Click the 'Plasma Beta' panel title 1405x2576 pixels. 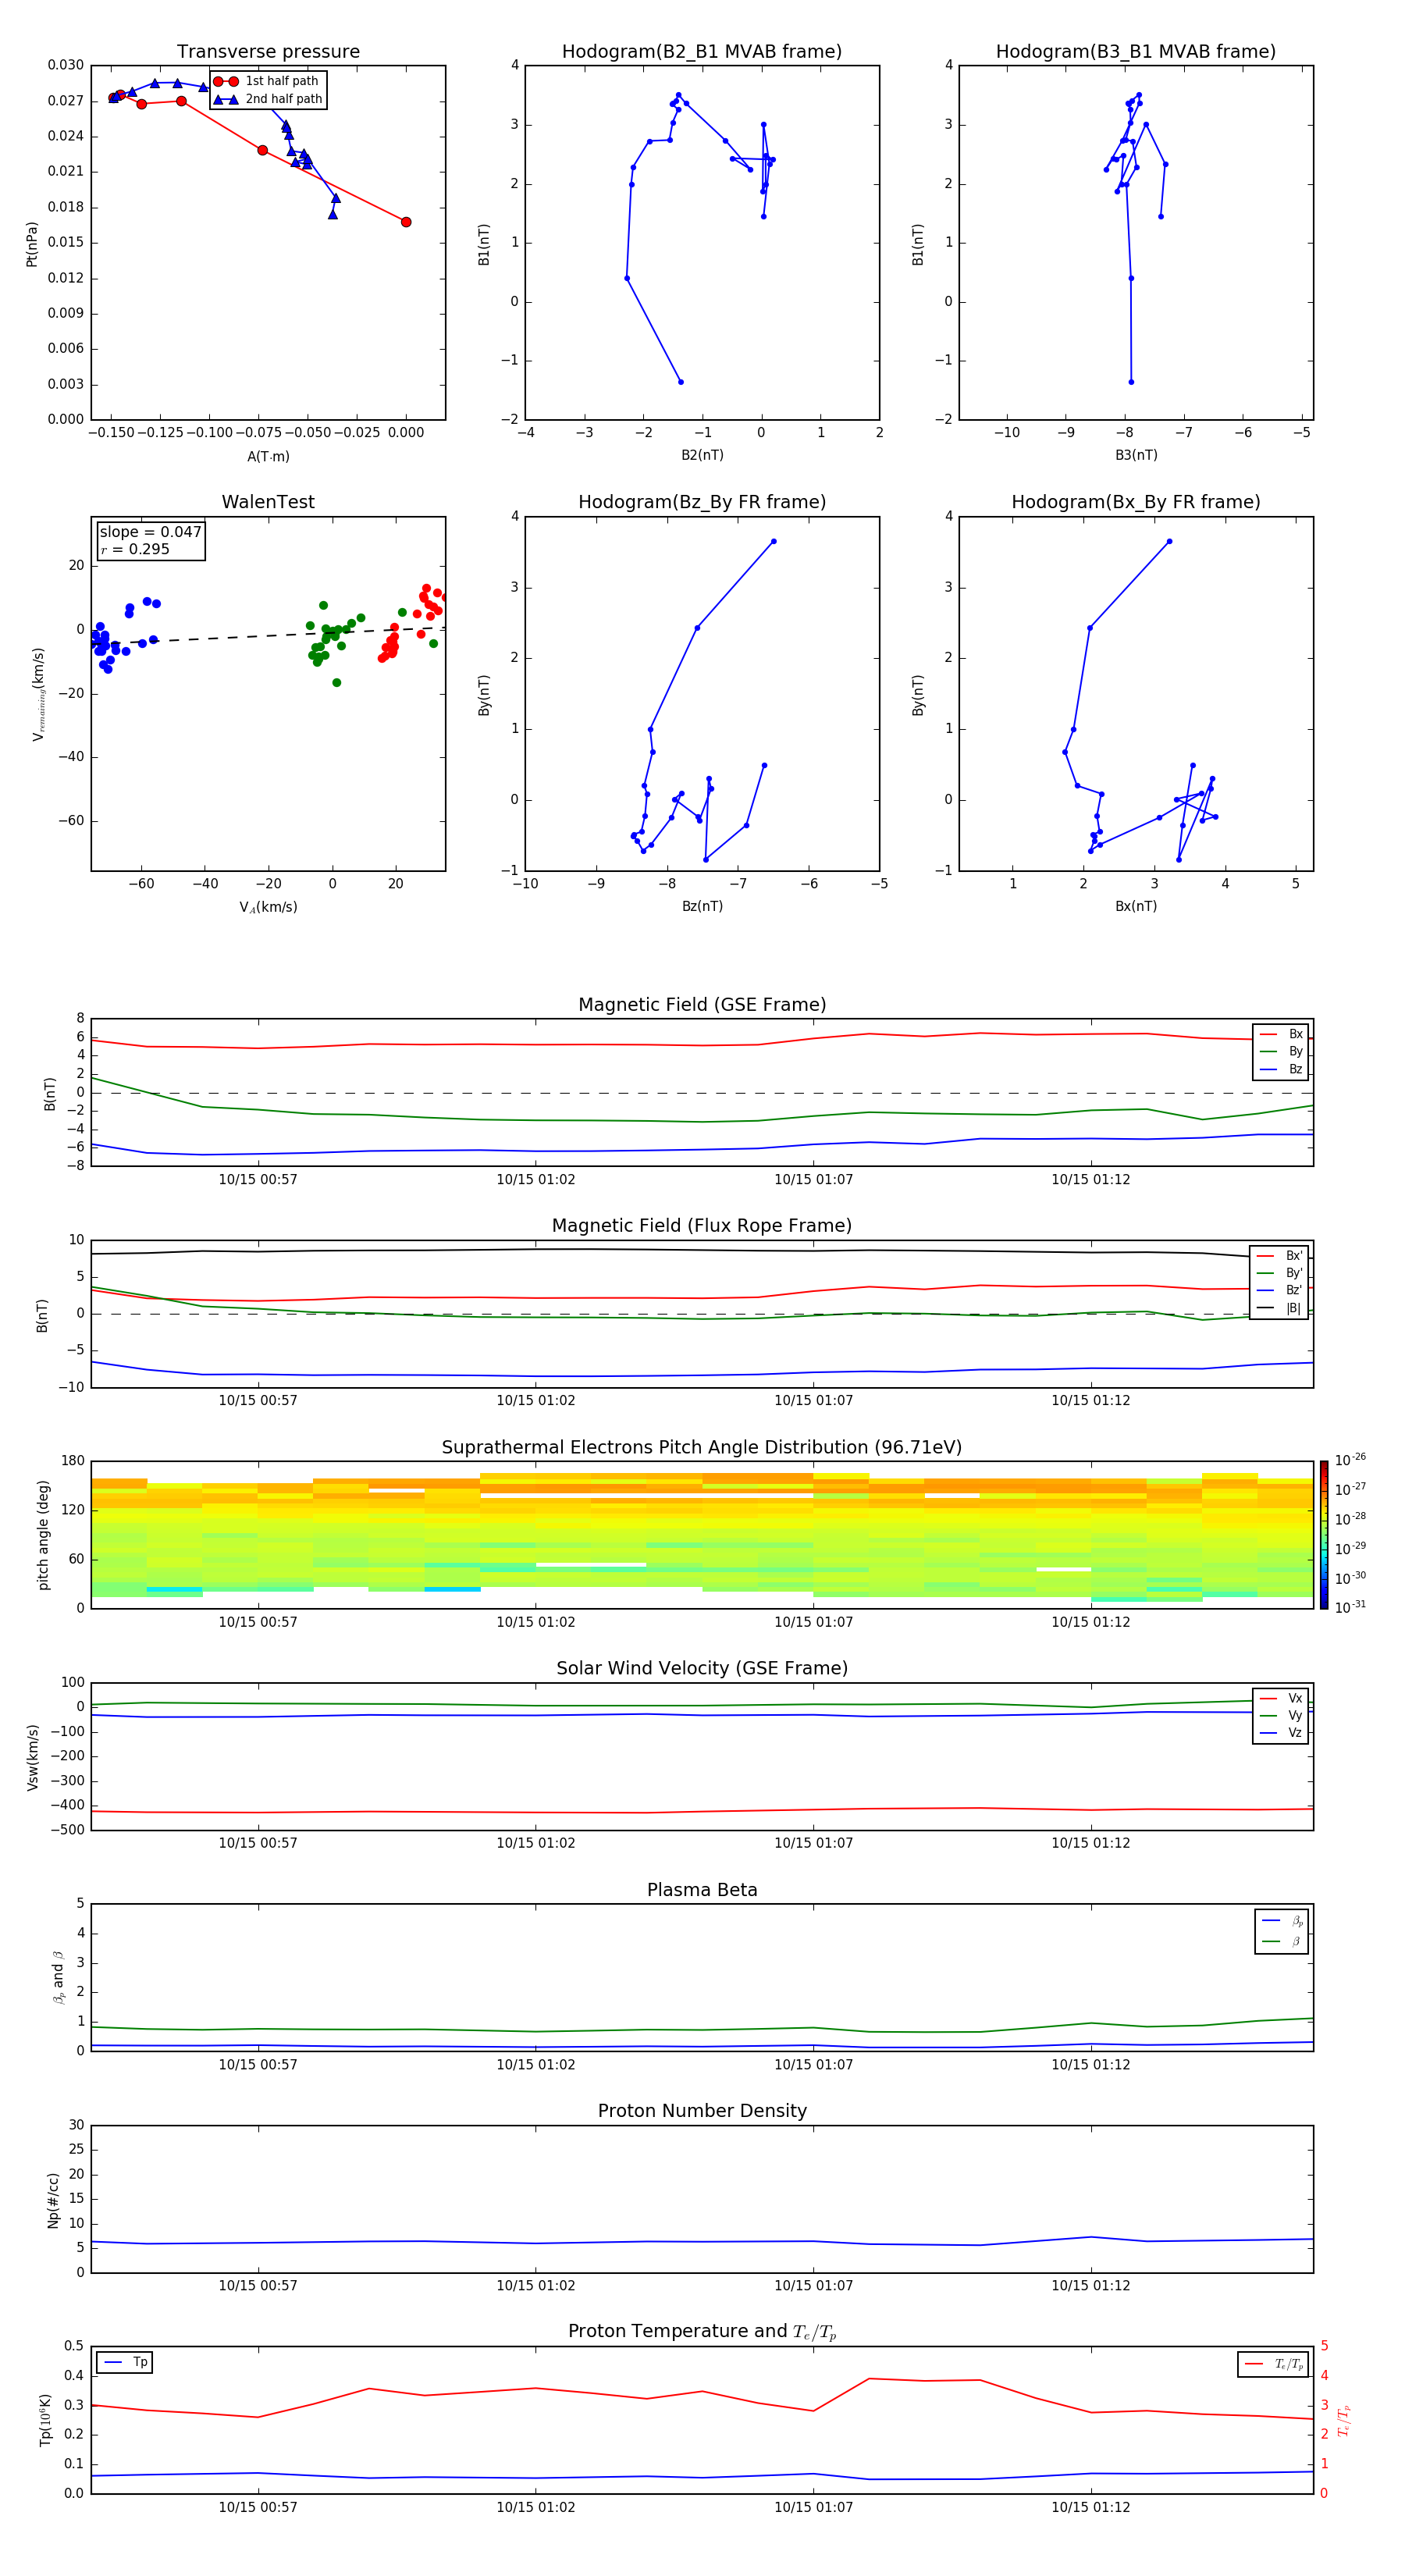coord(702,1890)
